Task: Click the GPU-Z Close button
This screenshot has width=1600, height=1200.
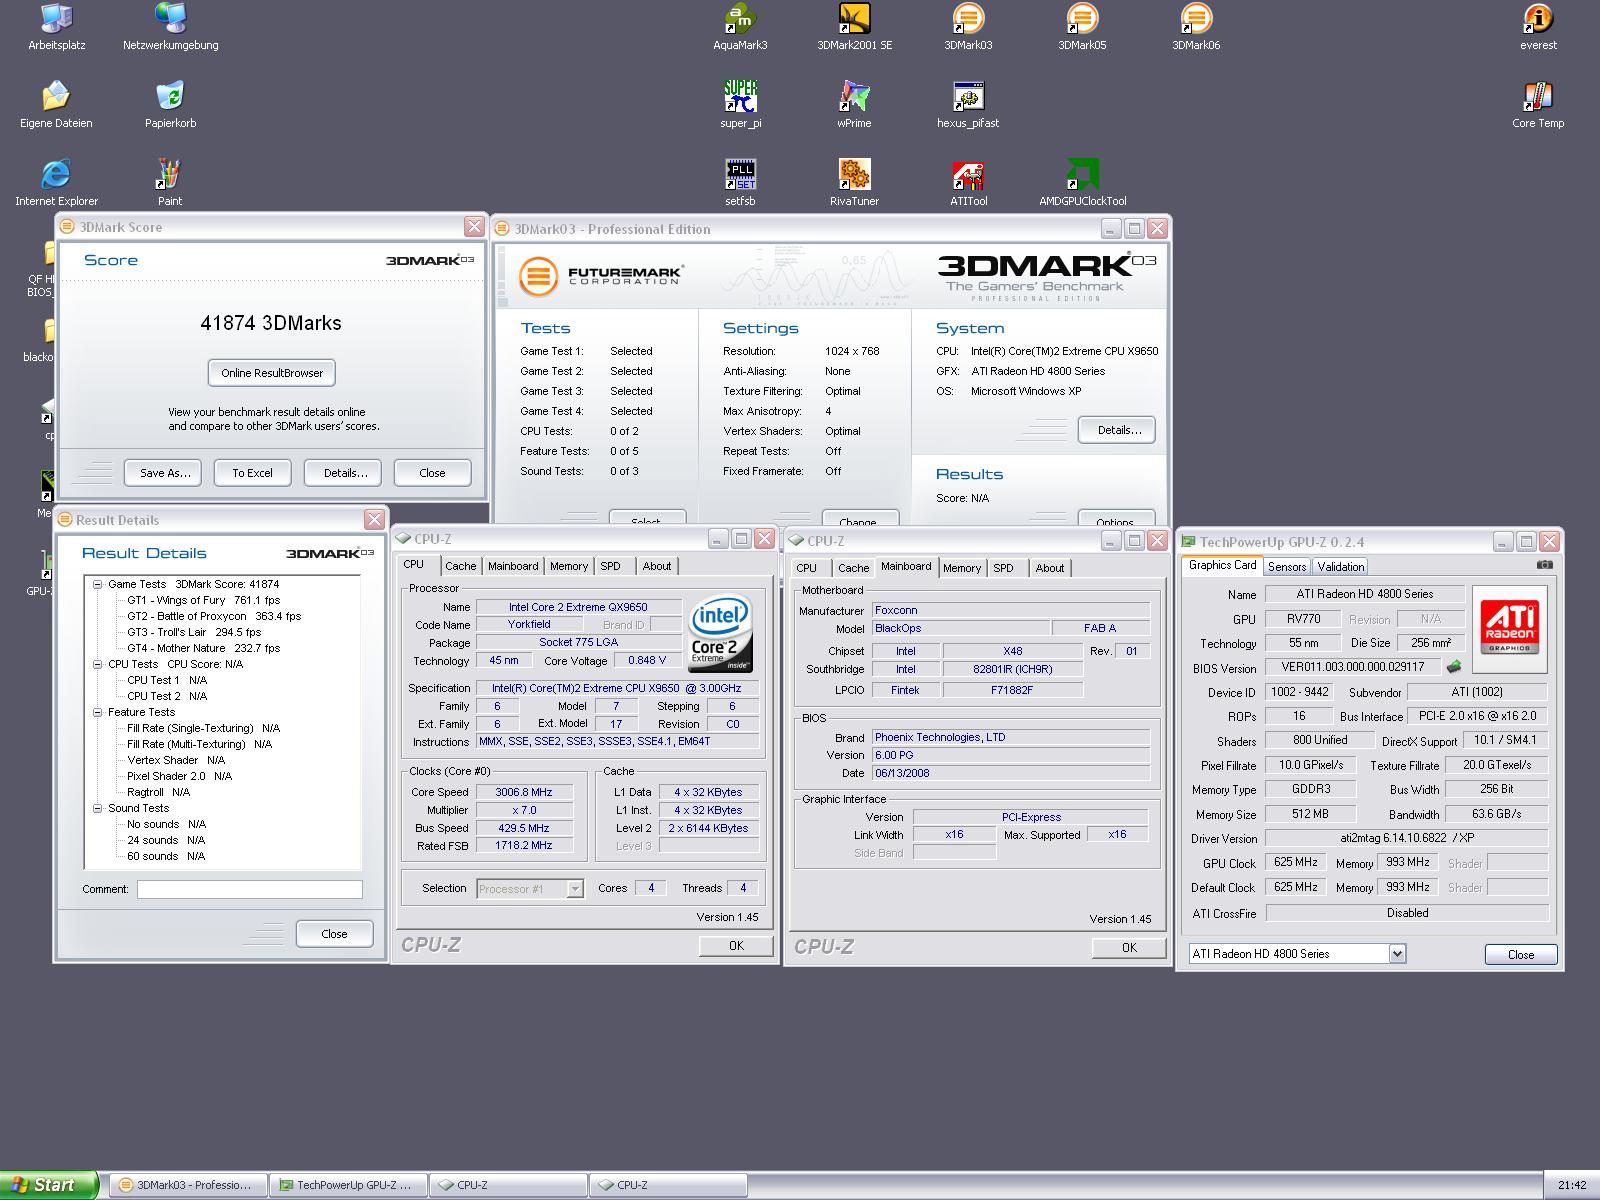Action: tap(1521, 955)
